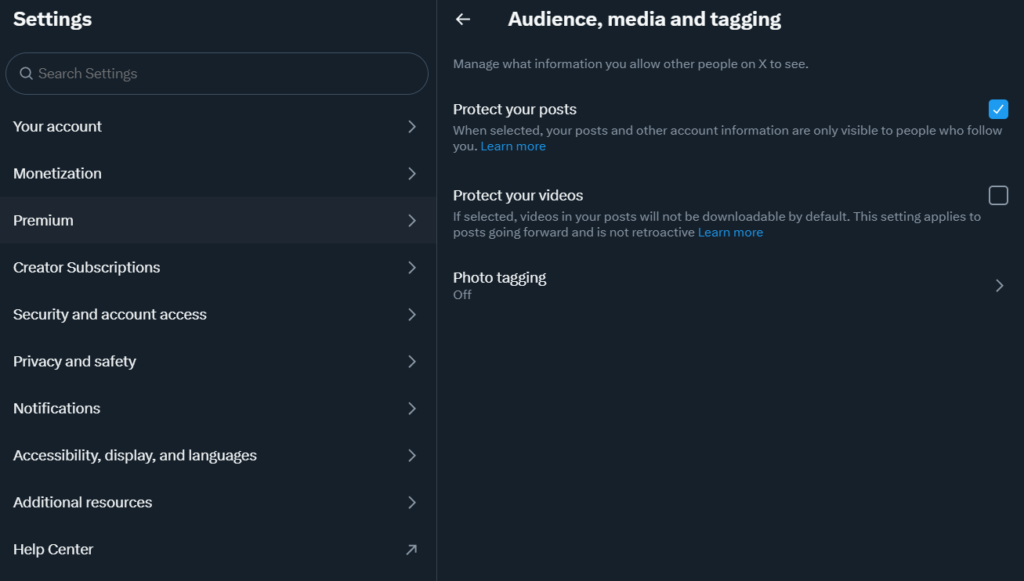1024x581 pixels.
Task: Click the Help Center external link arrow
Action: [x=411, y=550]
